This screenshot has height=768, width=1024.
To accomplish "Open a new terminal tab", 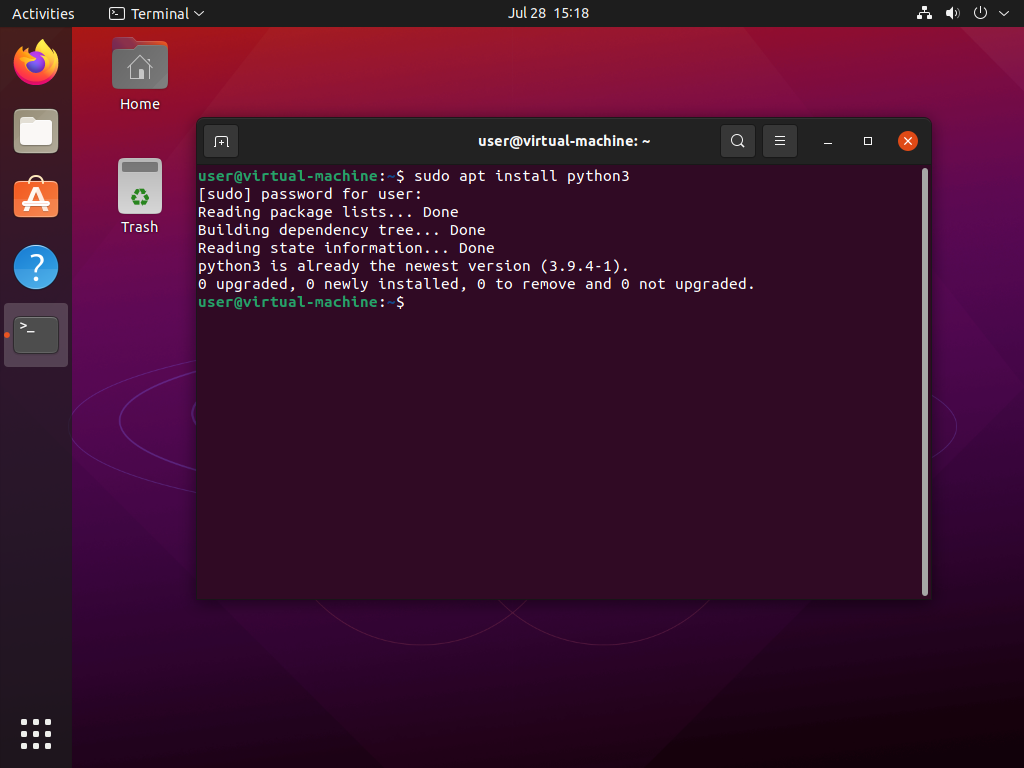I will (x=221, y=141).
